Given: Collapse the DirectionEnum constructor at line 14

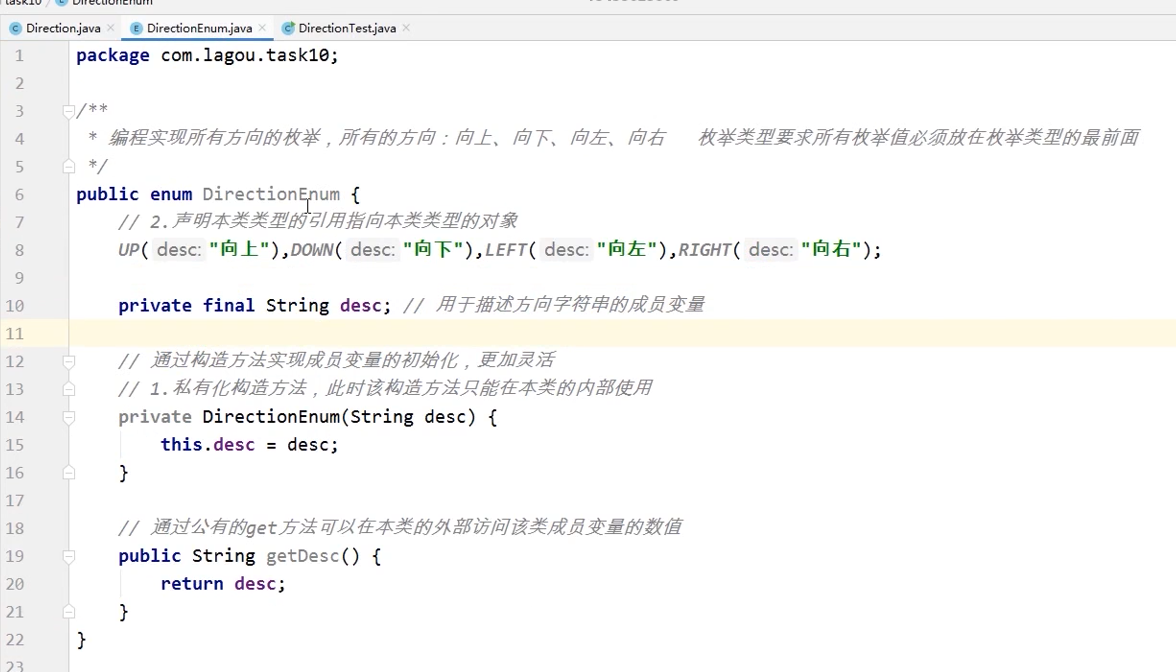Looking at the screenshot, I should pos(68,417).
